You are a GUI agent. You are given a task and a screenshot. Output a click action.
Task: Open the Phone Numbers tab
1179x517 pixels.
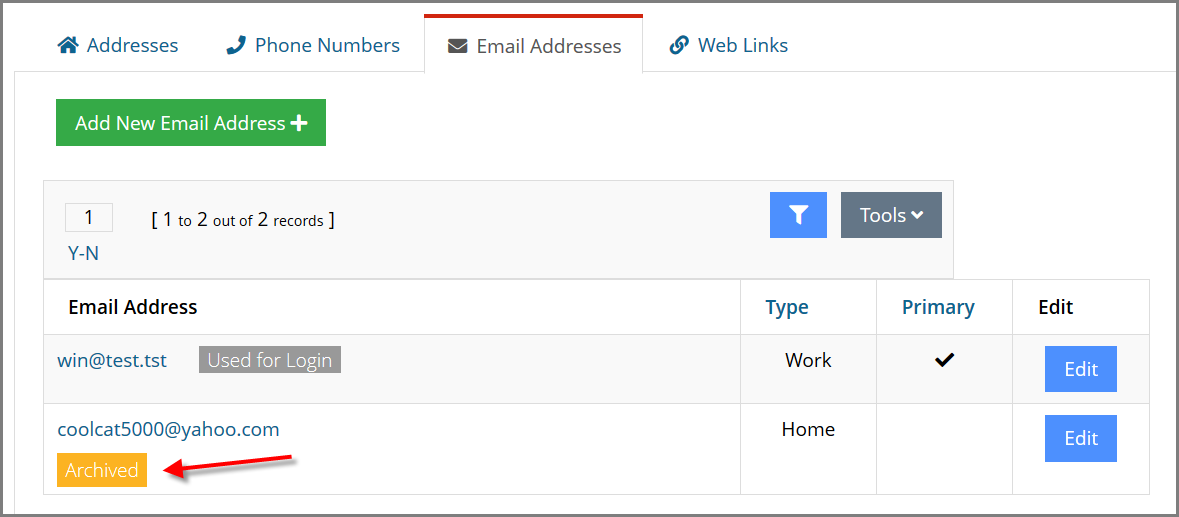click(x=313, y=46)
